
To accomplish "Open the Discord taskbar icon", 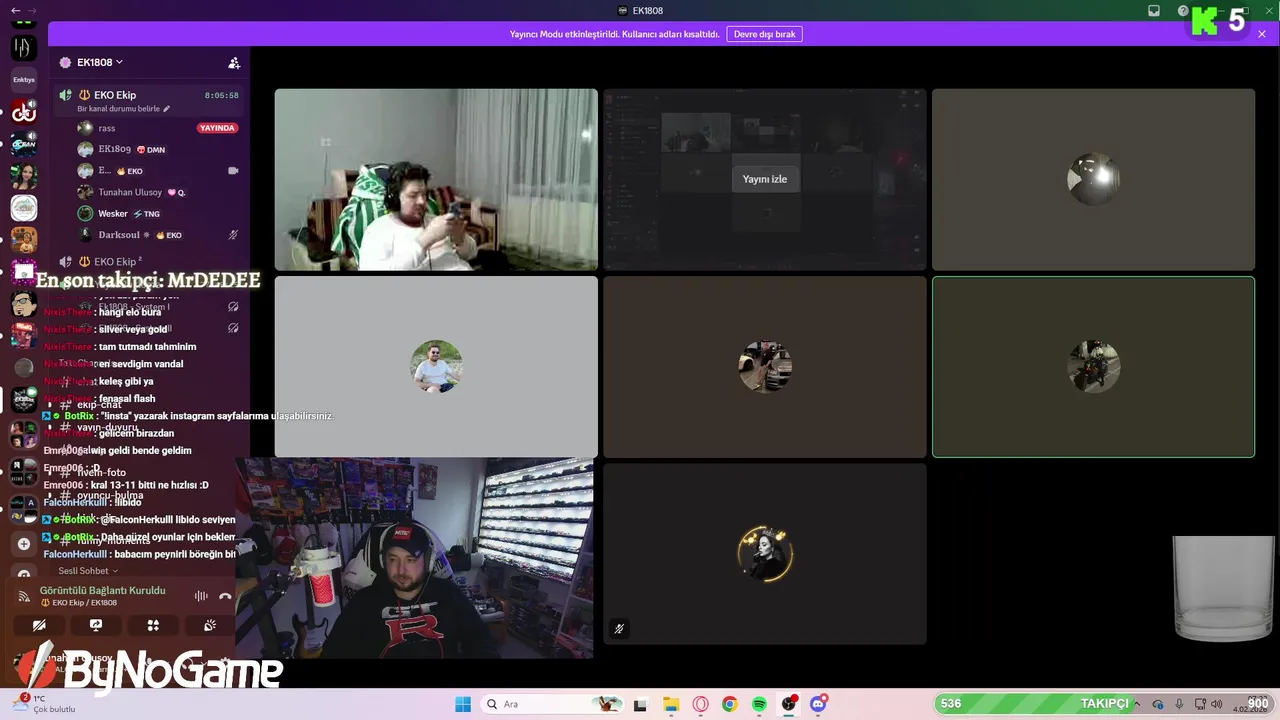I will tap(818, 704).
